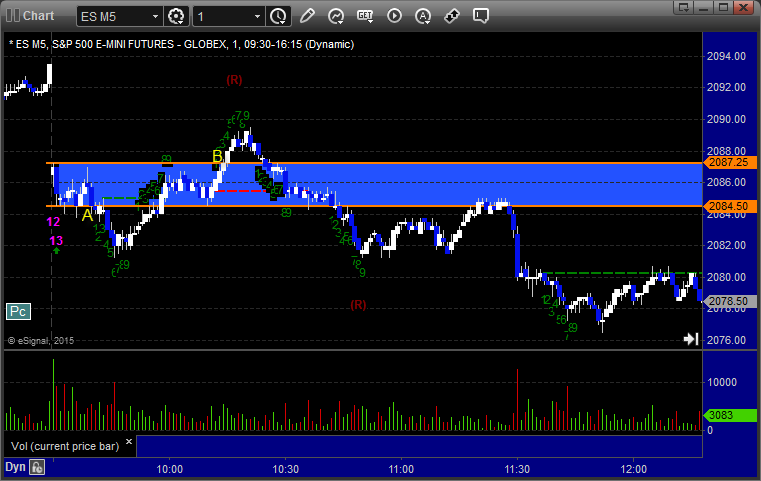Click the bar replay play icon
The width and height of the screenshot is (761, 481).
394,16
